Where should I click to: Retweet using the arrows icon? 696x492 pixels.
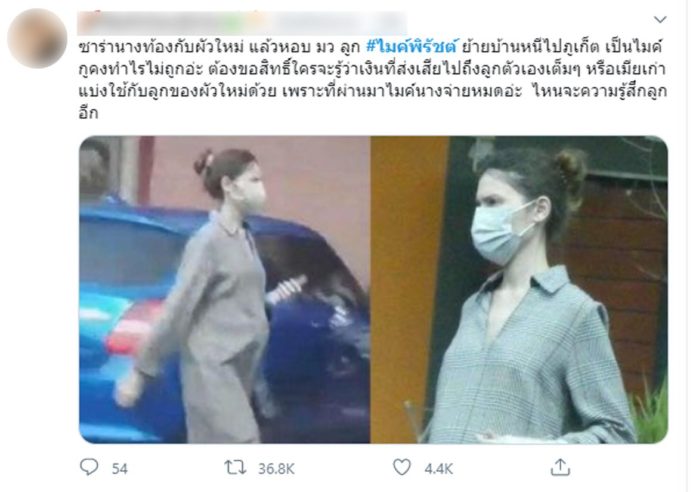coord(235,468)
